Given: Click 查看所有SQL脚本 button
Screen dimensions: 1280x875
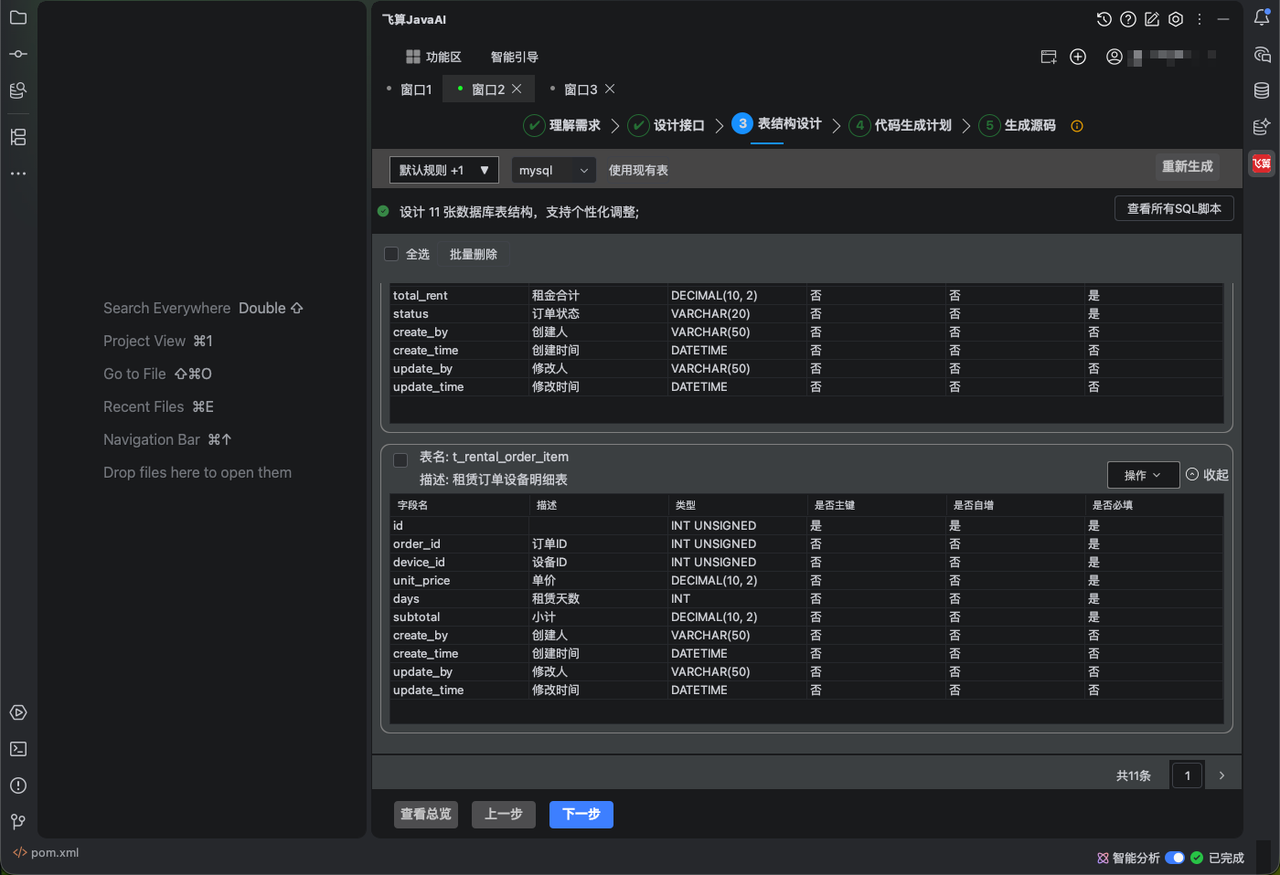Looking at the screenshot, I should tap(1174, 209).
